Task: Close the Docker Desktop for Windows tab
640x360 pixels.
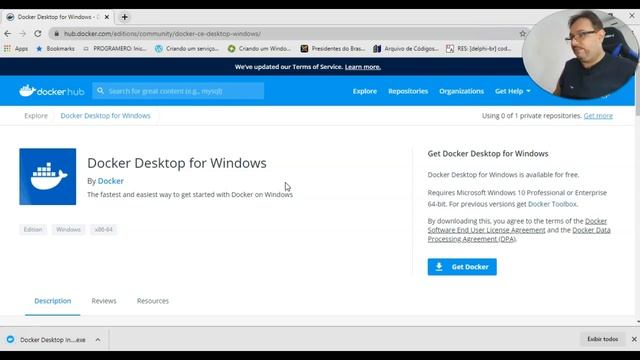Action: 107,17
